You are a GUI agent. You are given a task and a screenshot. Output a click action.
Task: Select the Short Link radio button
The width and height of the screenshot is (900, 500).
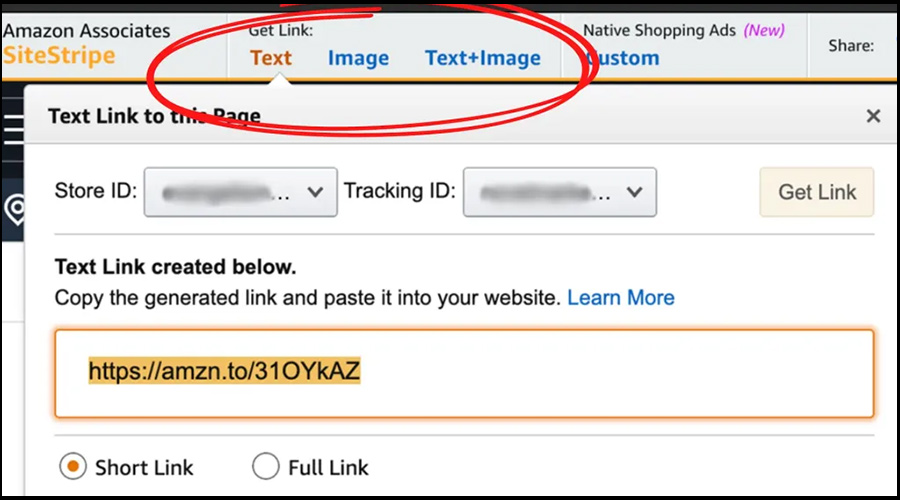72,466
